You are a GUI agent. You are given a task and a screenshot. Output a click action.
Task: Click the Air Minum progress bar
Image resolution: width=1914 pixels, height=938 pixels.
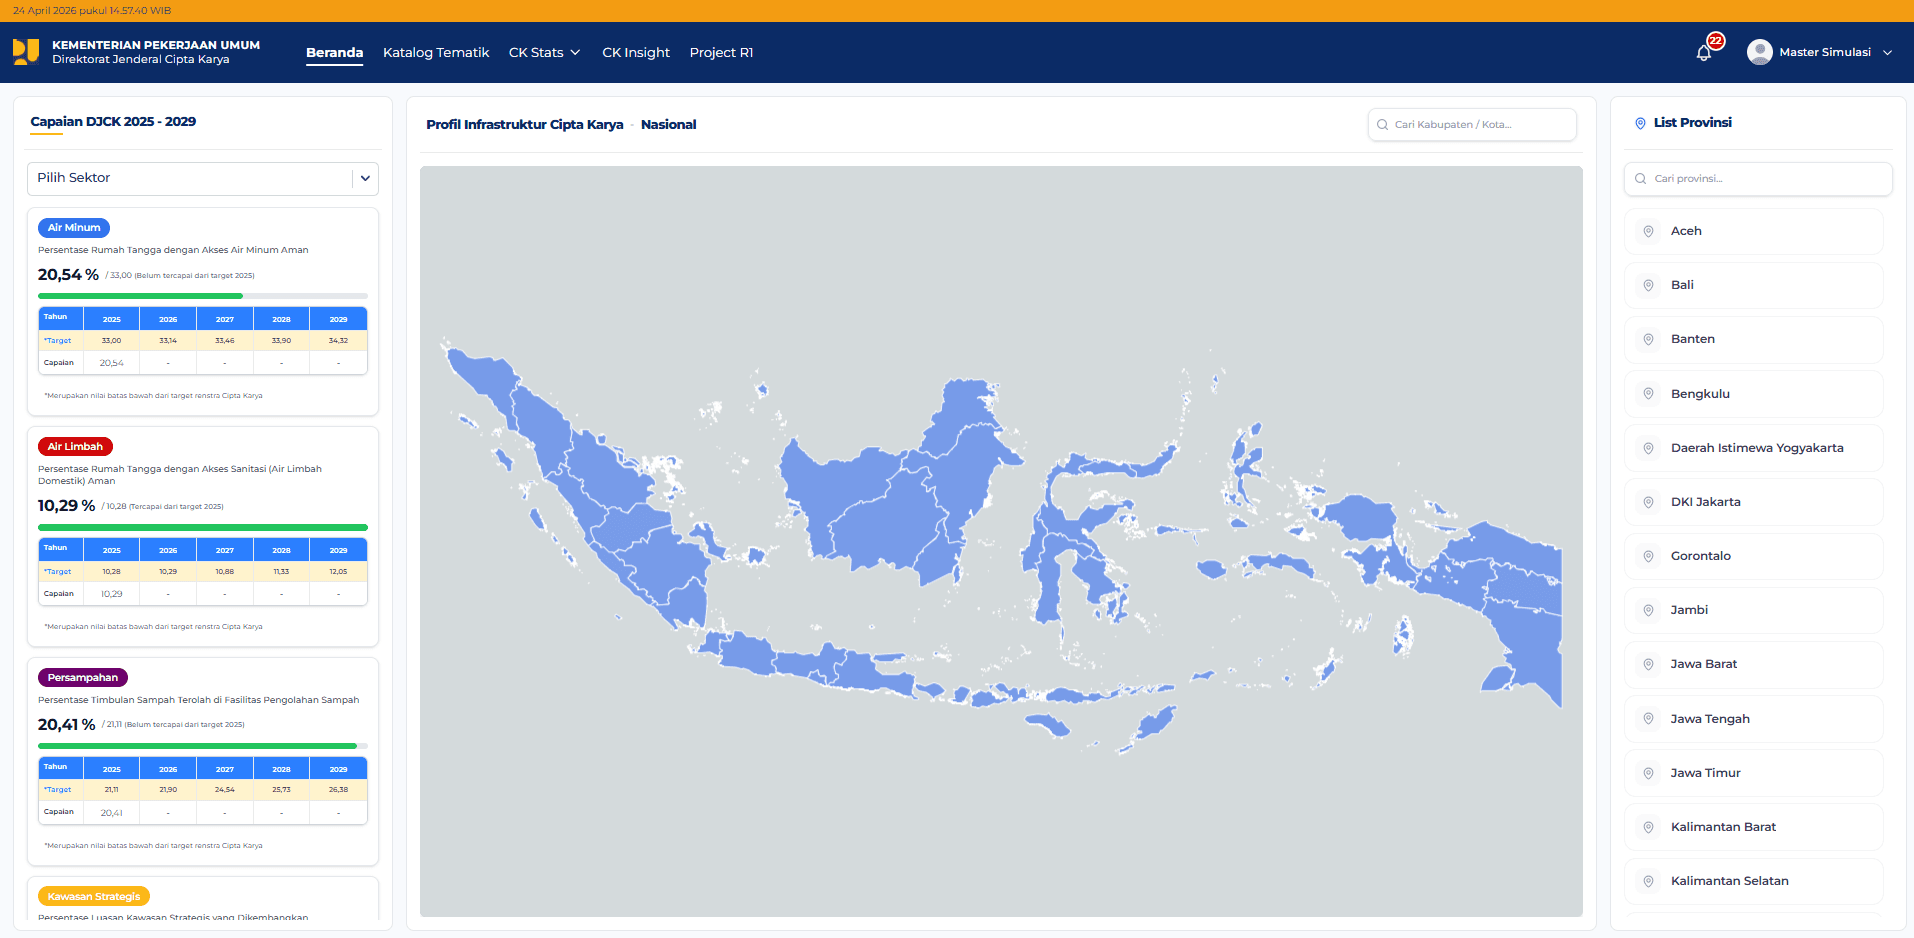[203, 296]
